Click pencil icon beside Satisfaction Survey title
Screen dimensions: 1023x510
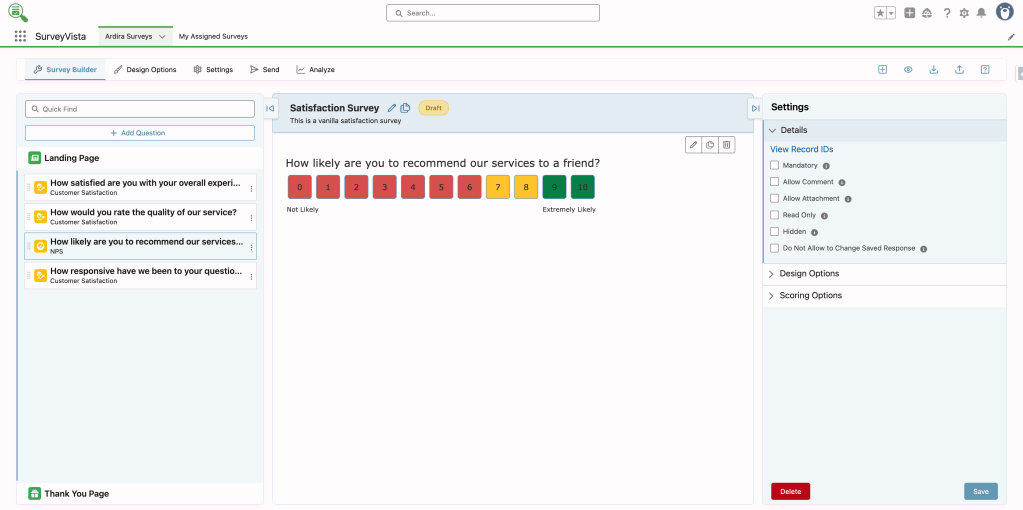pos(392,108)
